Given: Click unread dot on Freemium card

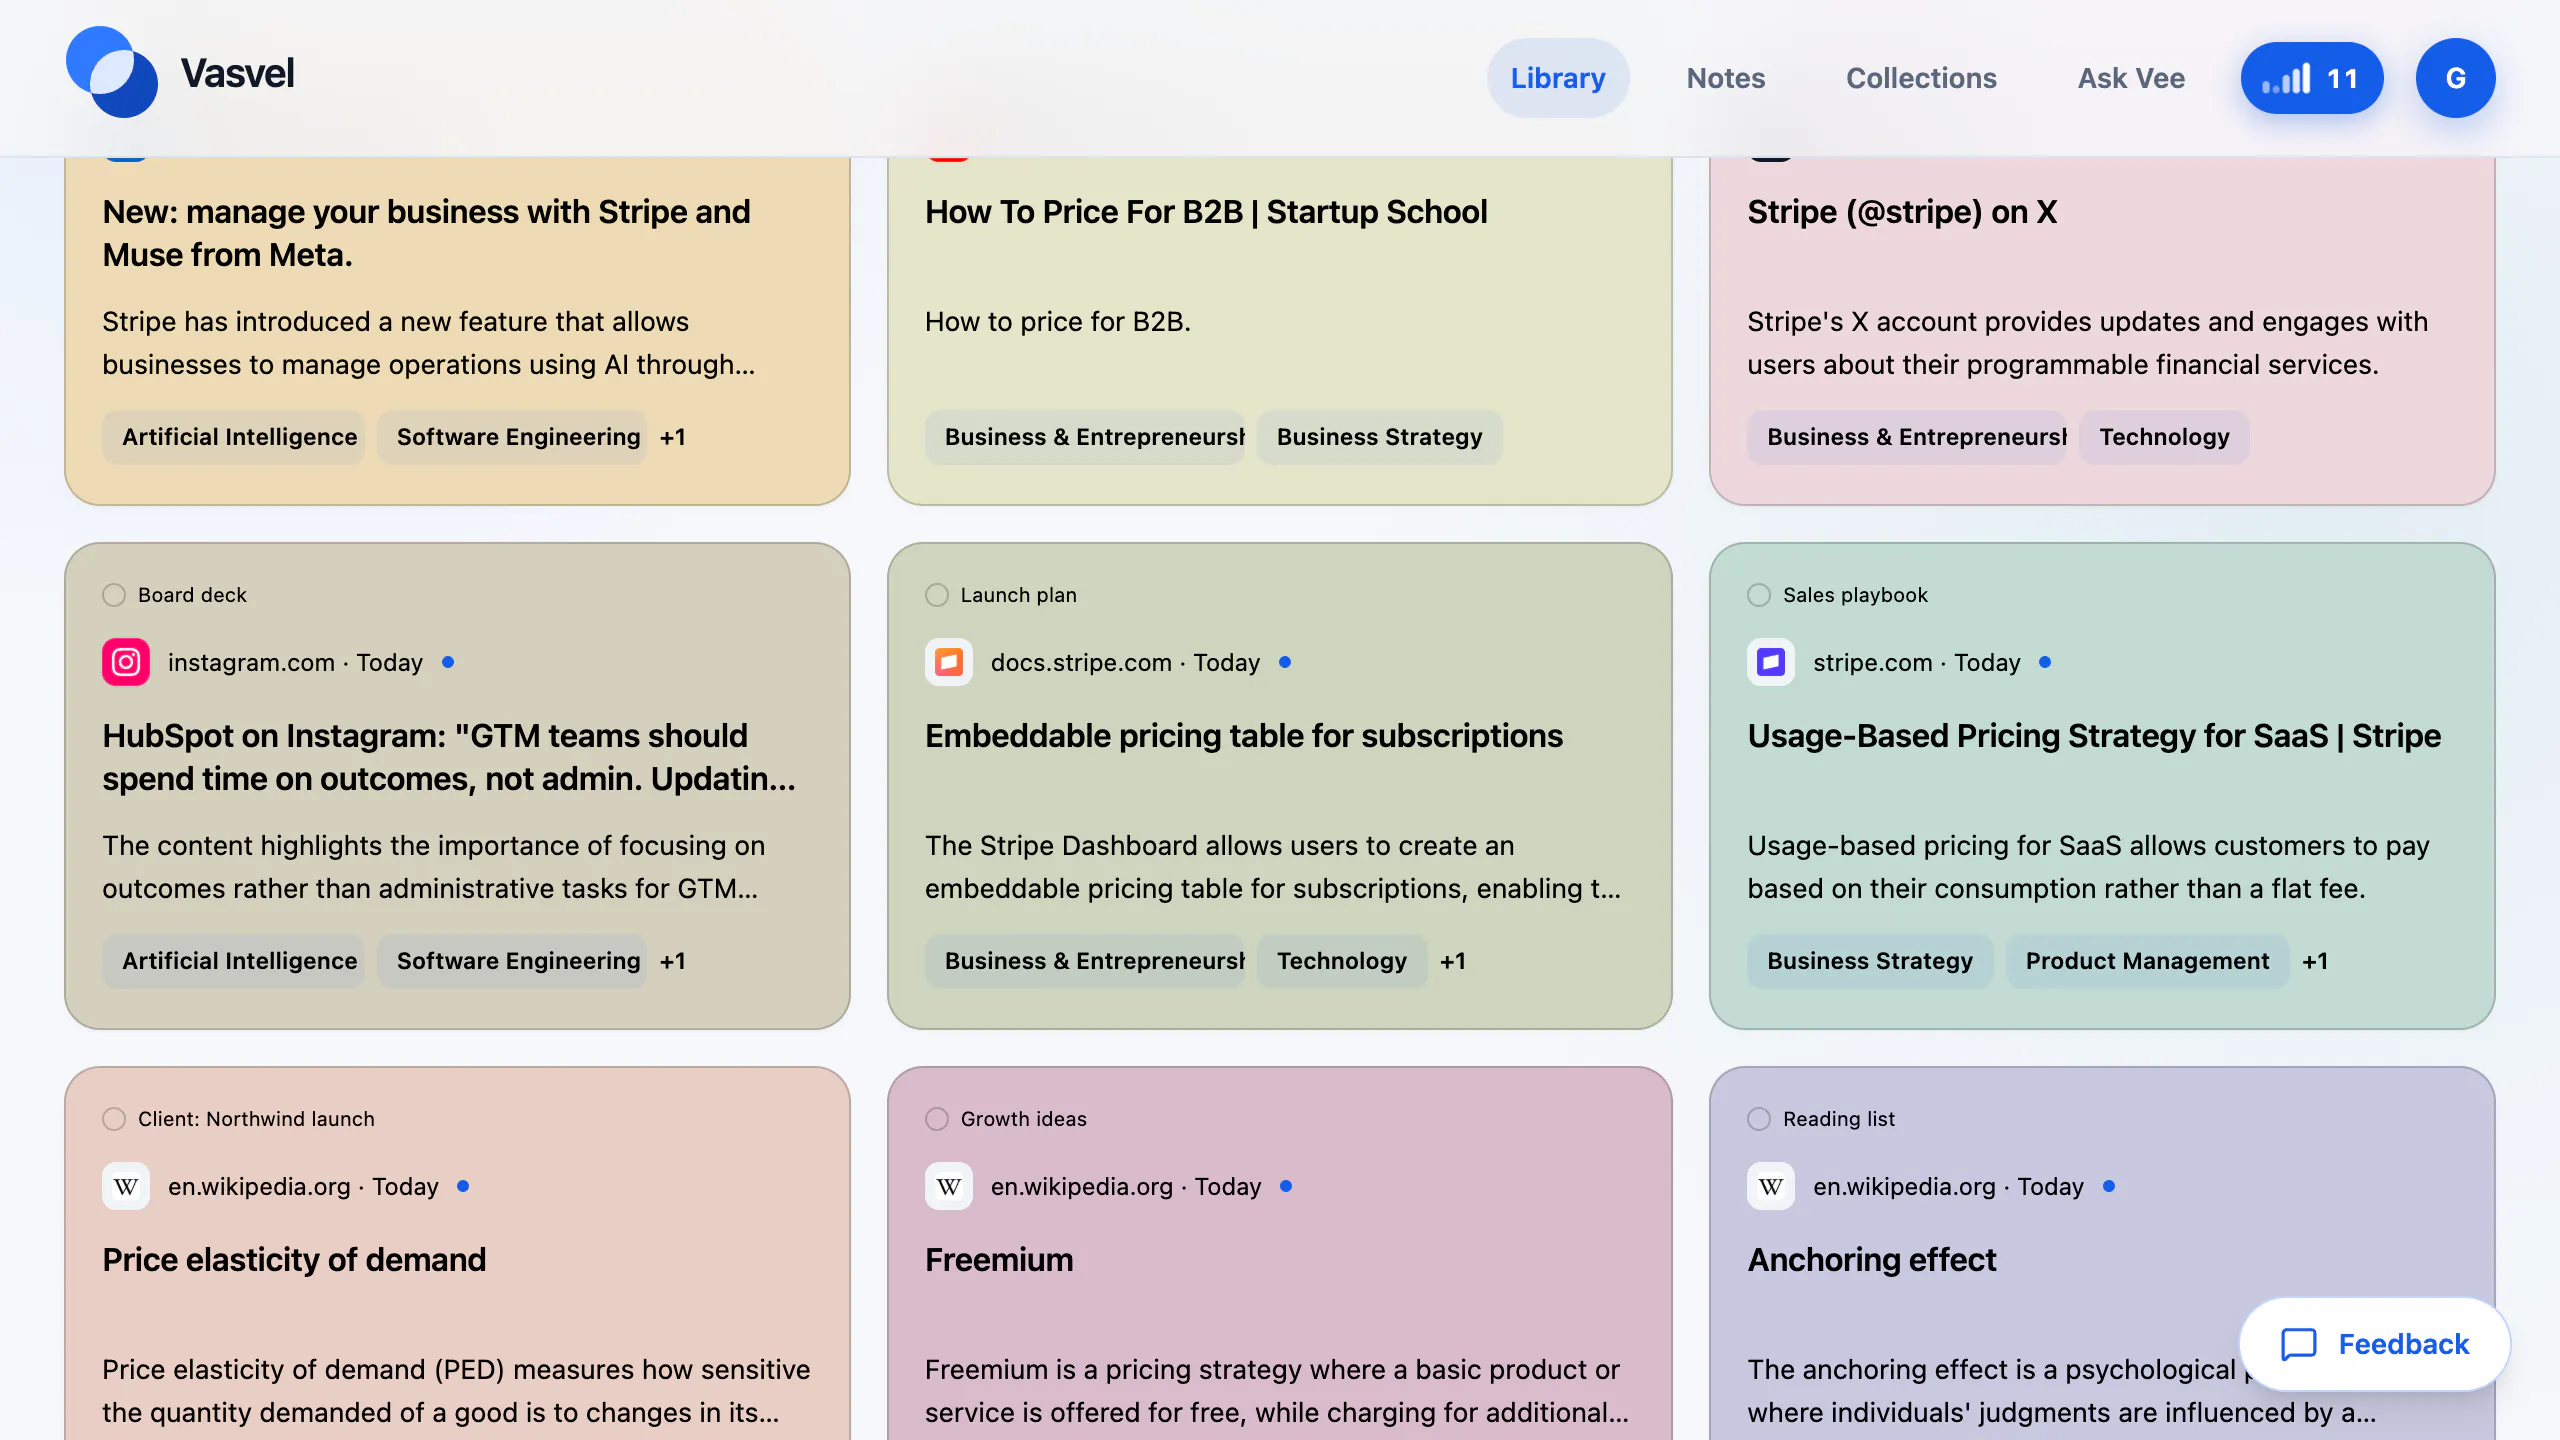Looking at the screenshot, I should point(1286,1186).
